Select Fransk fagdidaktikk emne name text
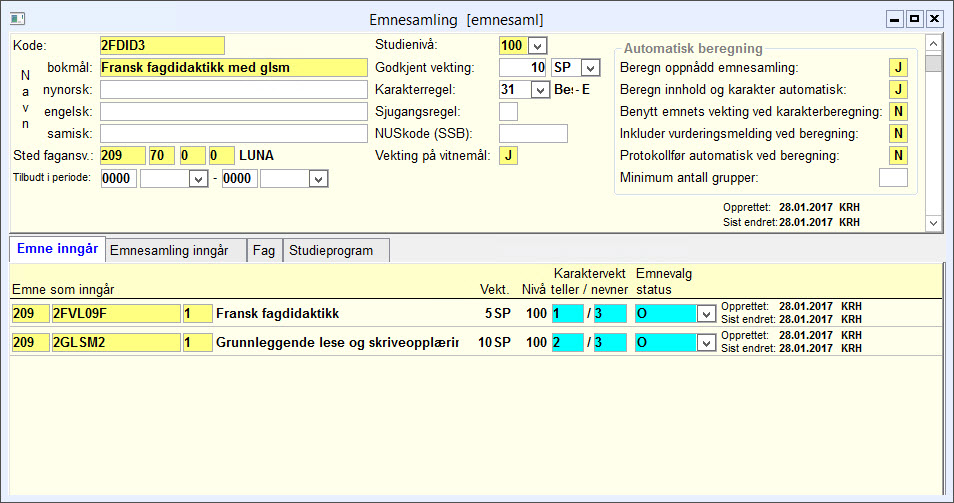Screen dimensions: 954x503 coord(277,314)
